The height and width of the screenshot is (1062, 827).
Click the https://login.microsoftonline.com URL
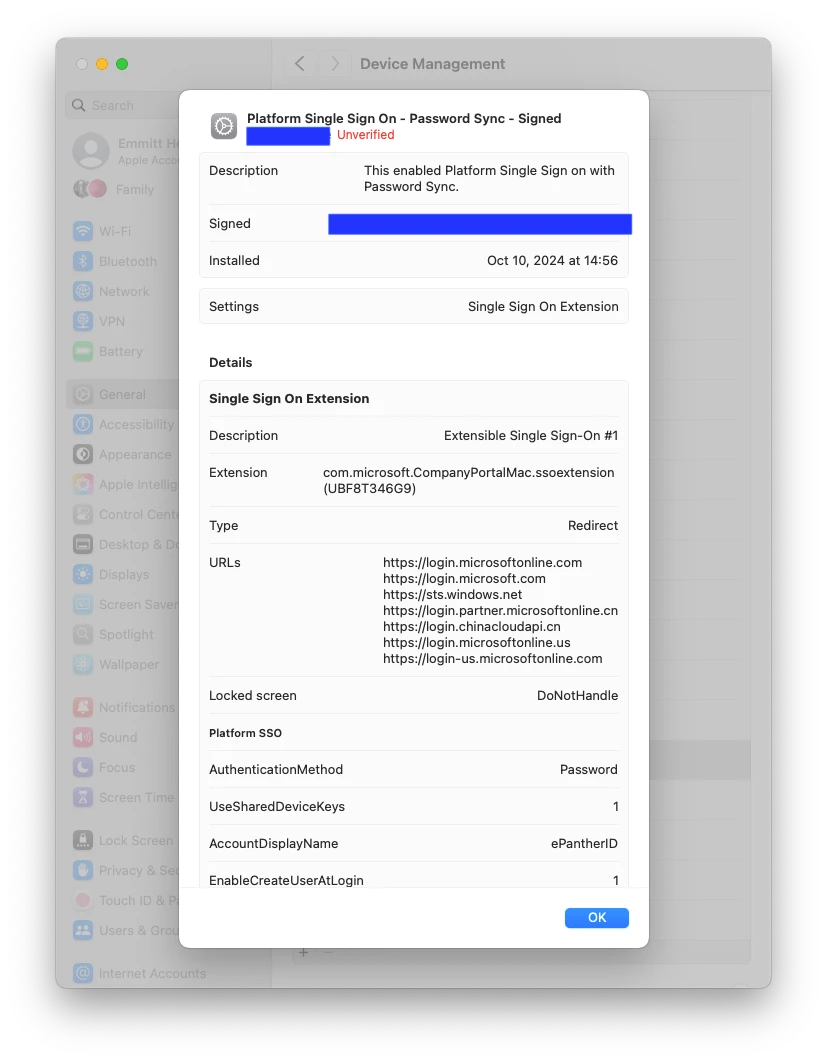tap(482, 562)
